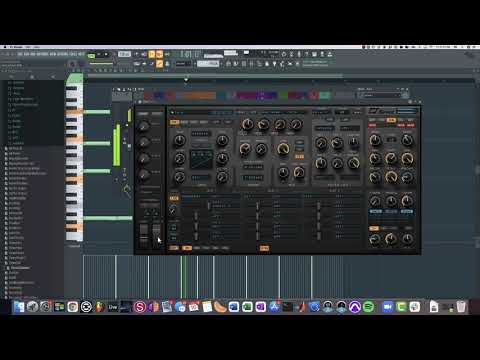Click the synth's mod wheel fader under the cursor

[x=156, y=235]
